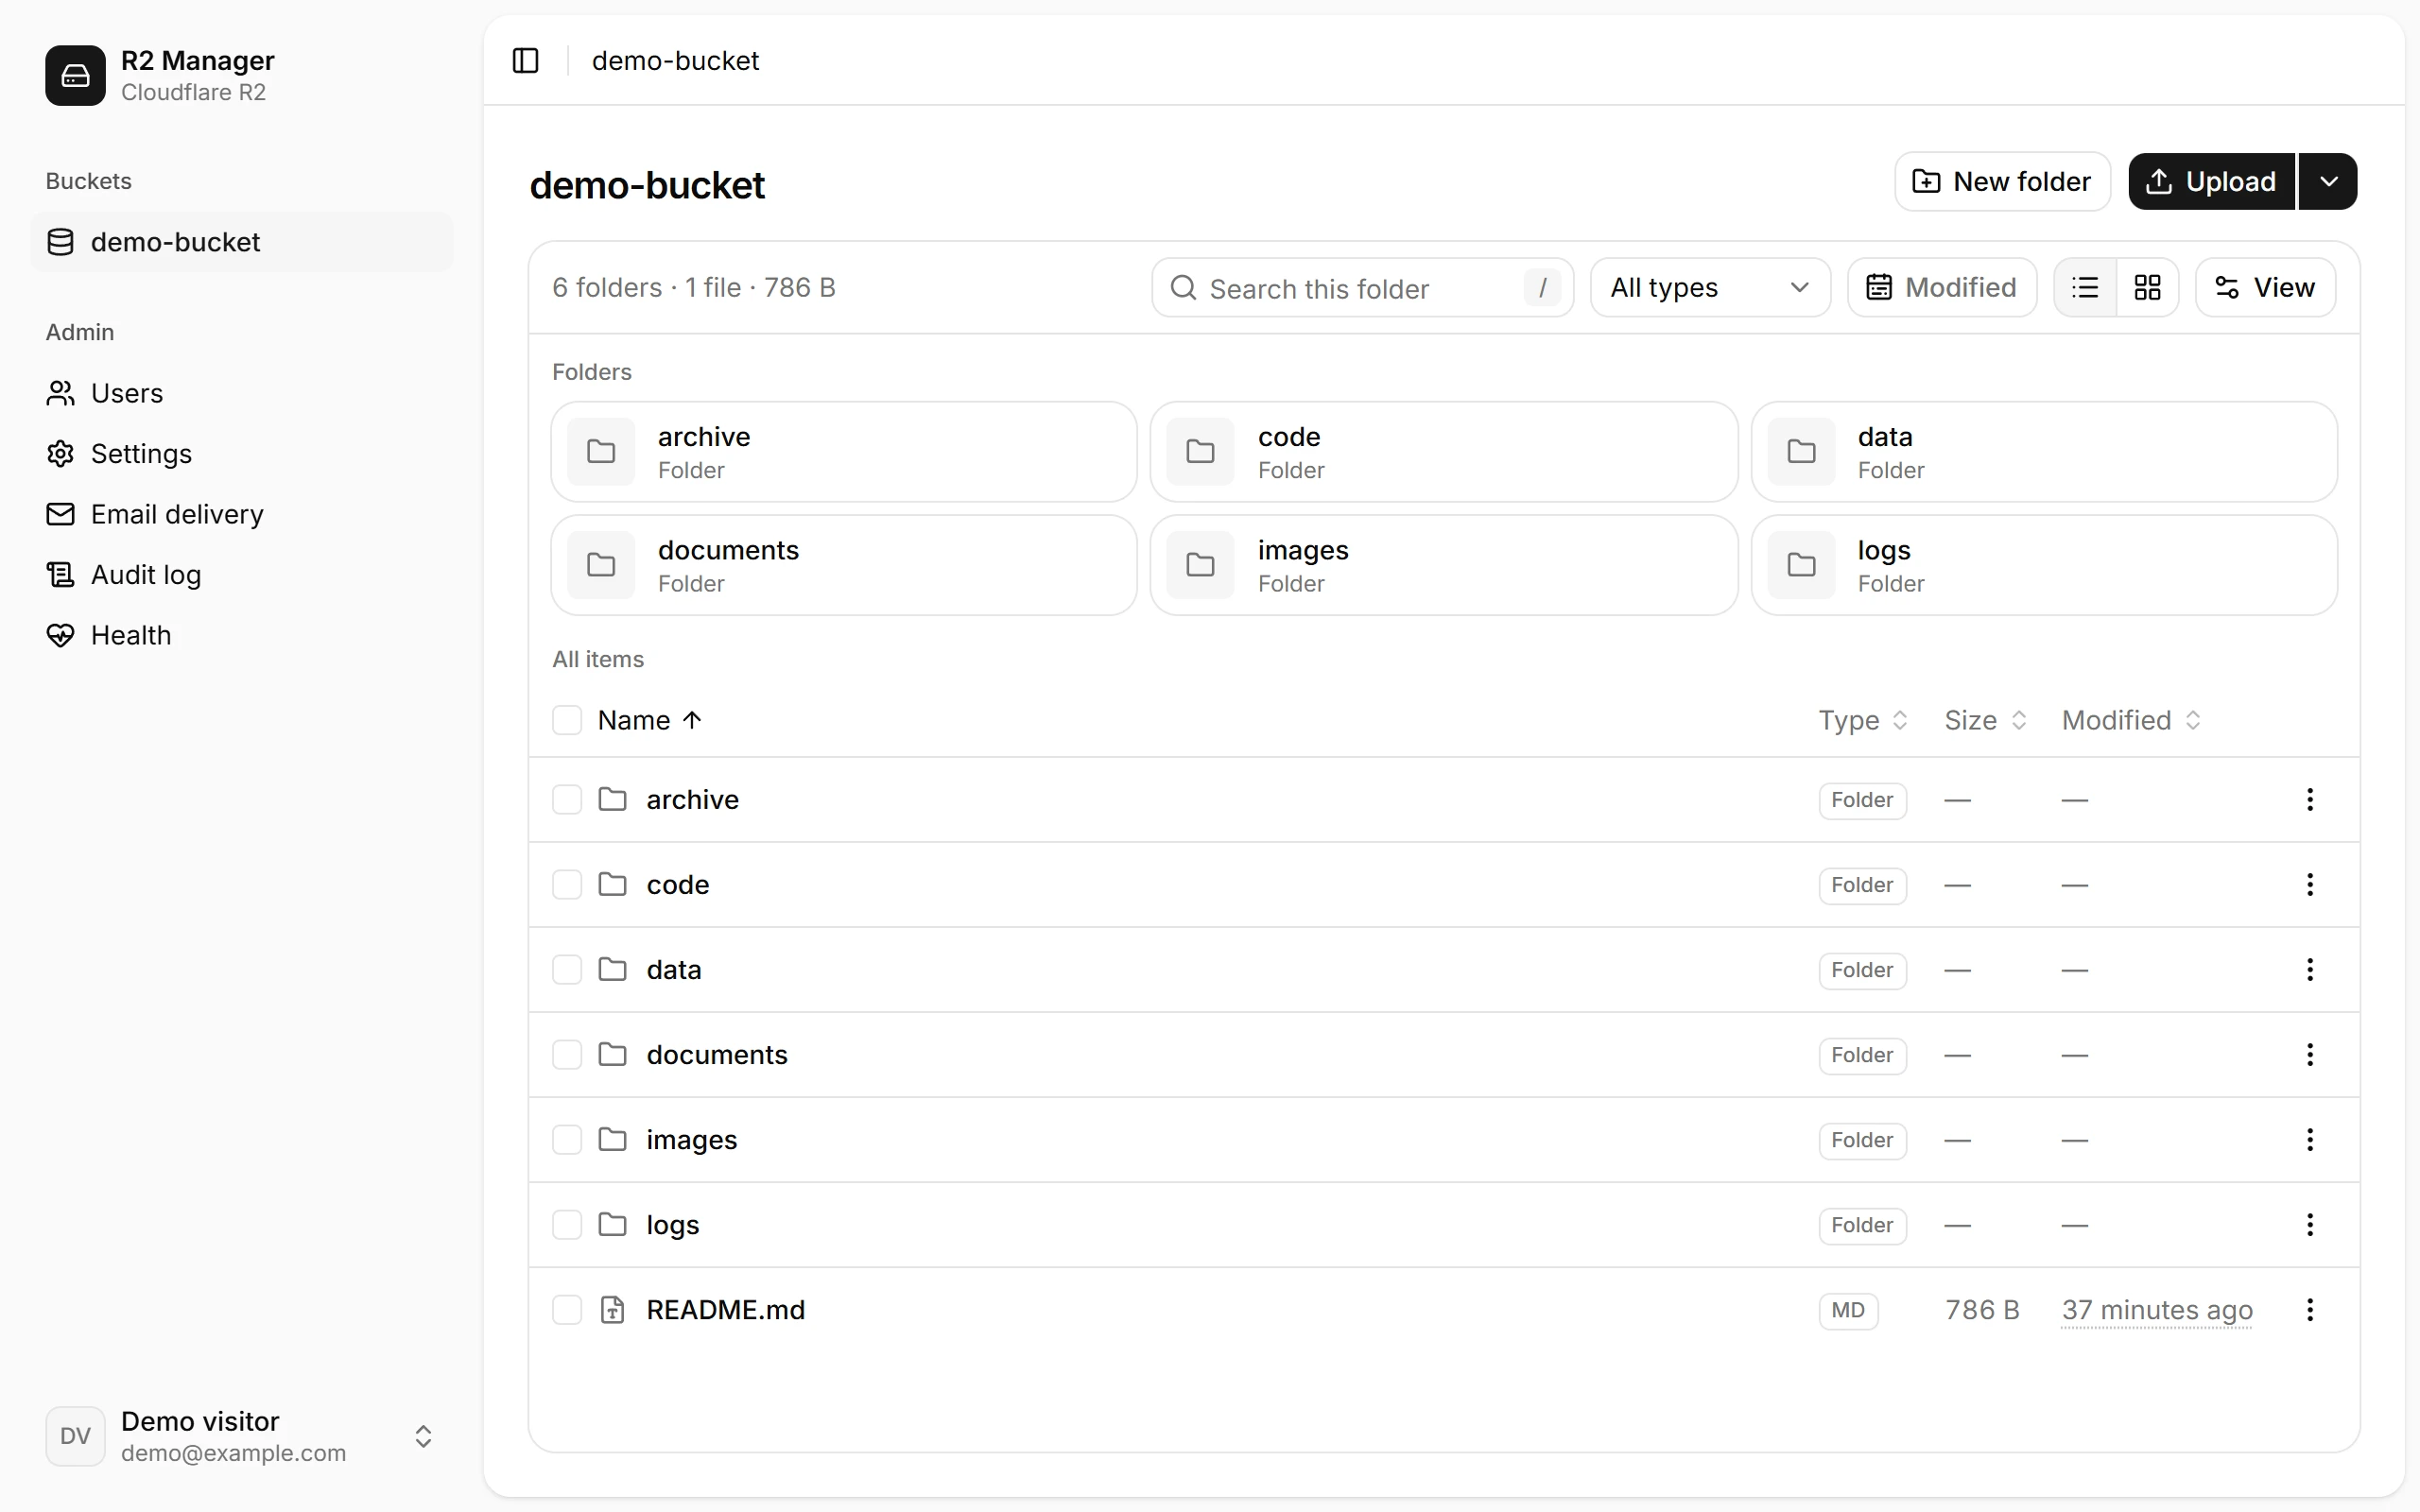Toggle the sidebar panel icon
This screenshot has height=1512, width=2420.
tap(525, 61)
